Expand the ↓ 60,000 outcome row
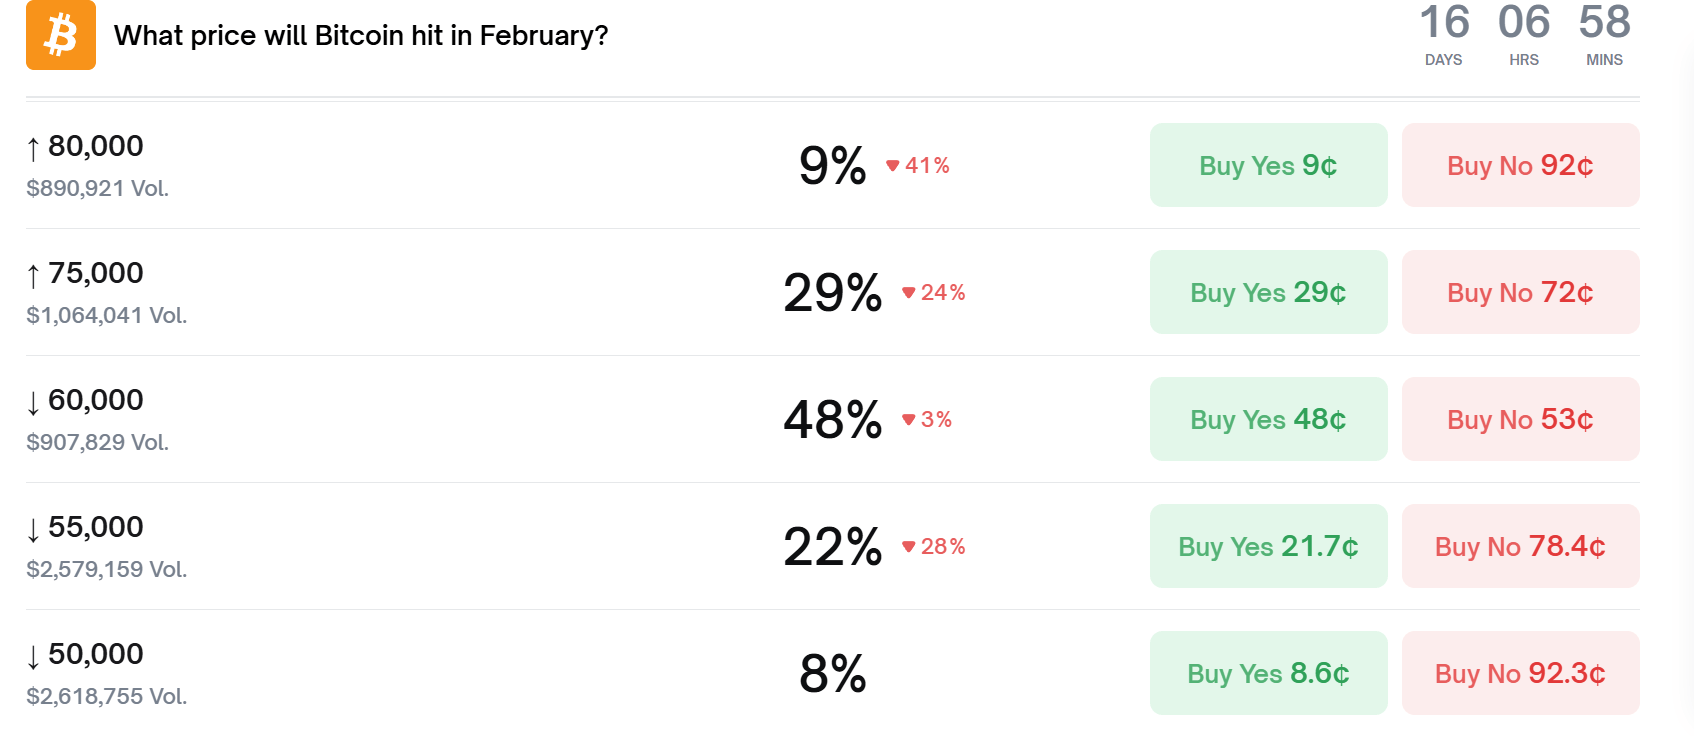Image resolution: width=1694 pixels, height=736 pixels. coord(96,400)
